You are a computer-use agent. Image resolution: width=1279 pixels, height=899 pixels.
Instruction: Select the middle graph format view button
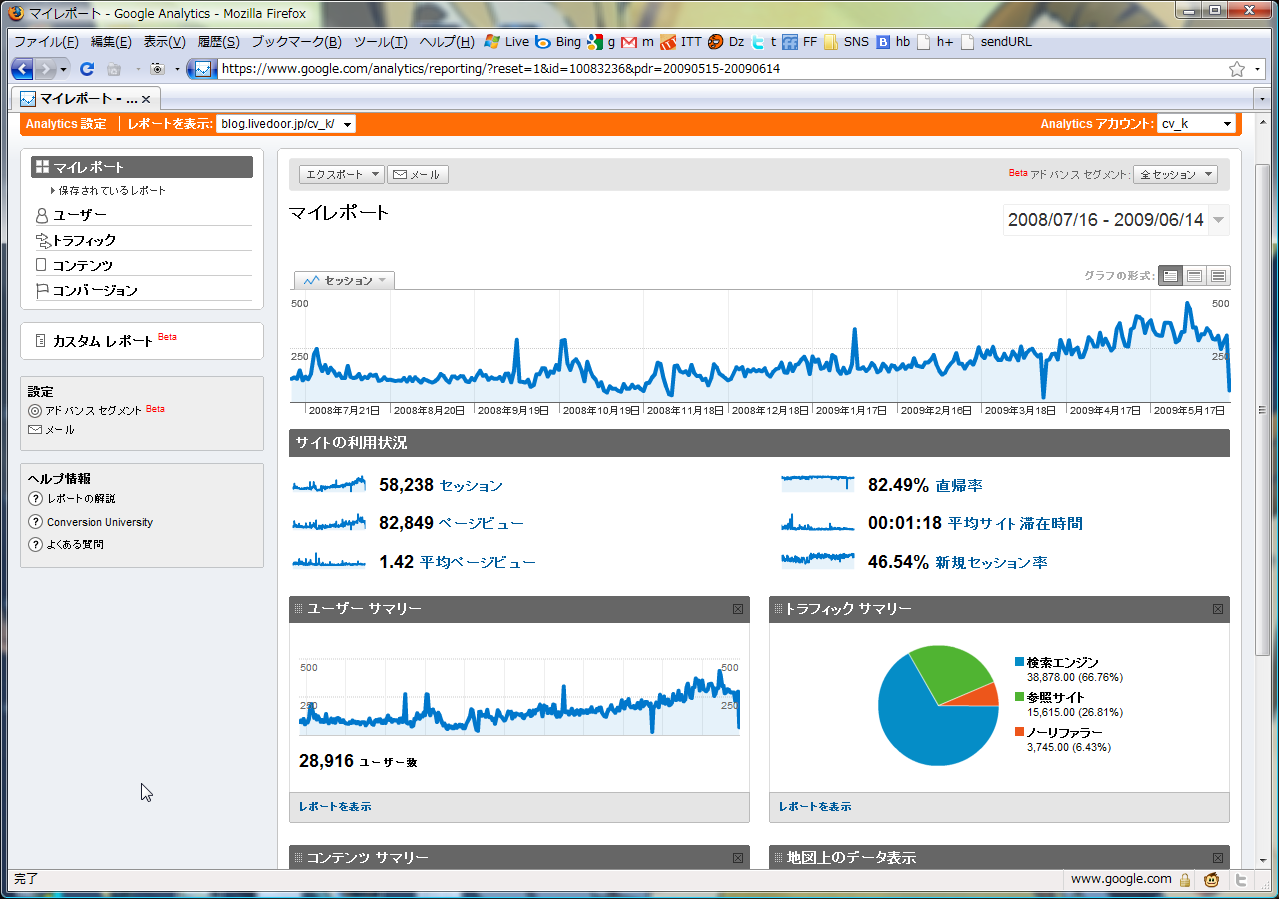point(1194,276)
